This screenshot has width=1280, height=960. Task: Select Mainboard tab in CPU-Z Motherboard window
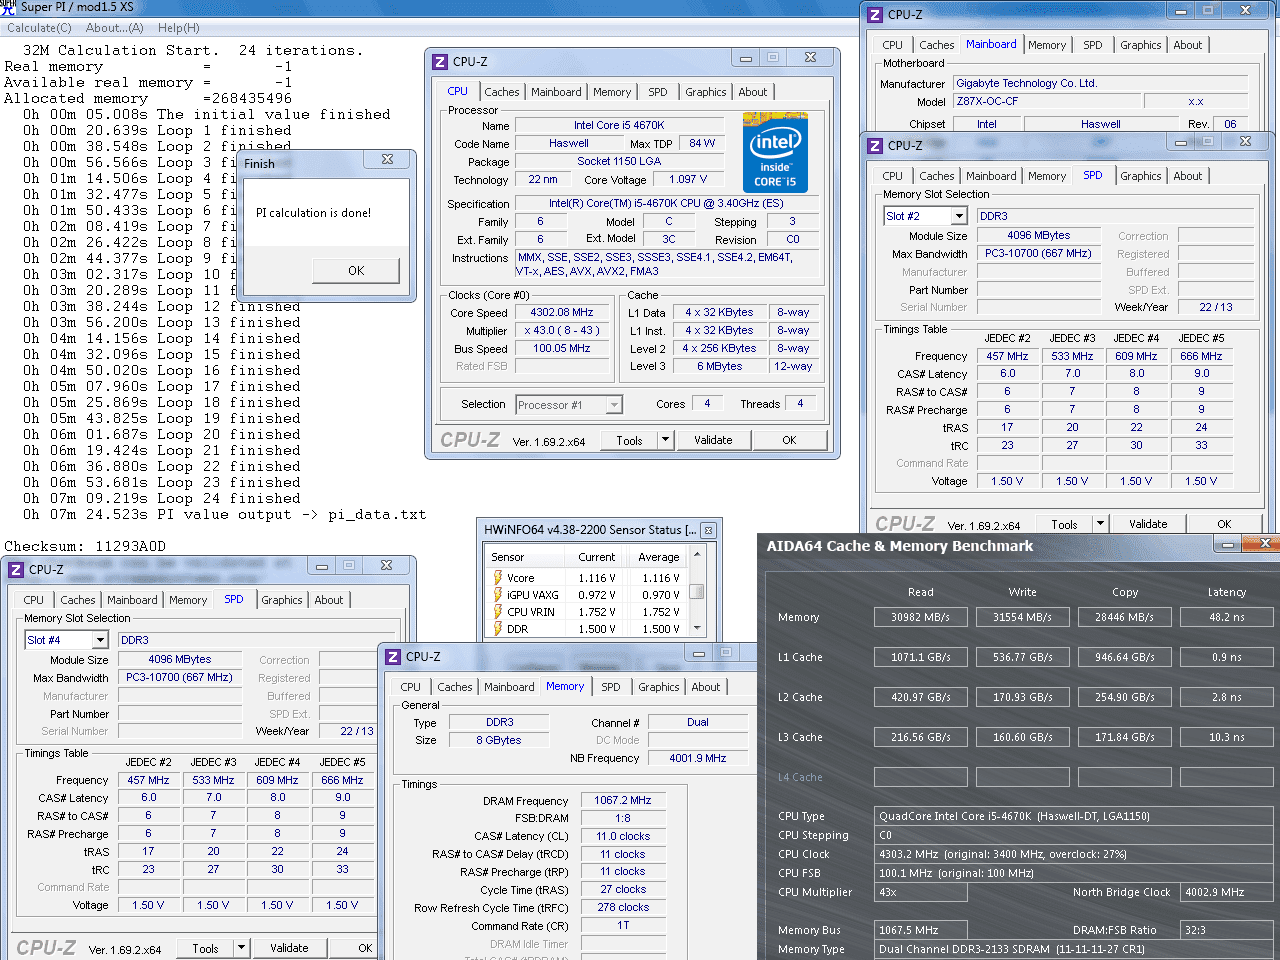click(x=991, y=44)
